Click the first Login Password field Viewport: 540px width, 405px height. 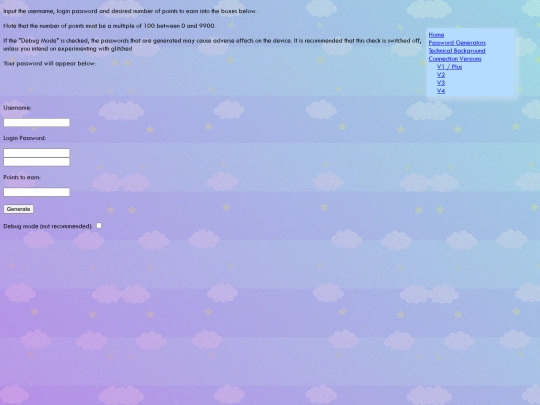[37, 153]
